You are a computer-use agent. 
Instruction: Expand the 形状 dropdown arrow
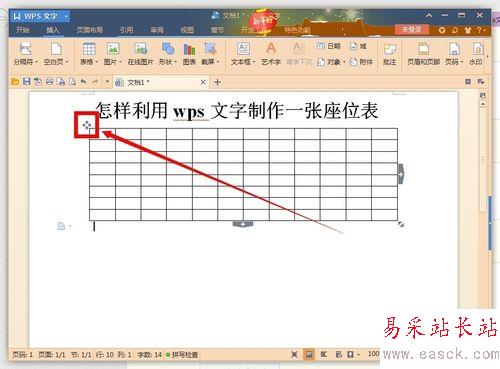click(x=175, y=62)
